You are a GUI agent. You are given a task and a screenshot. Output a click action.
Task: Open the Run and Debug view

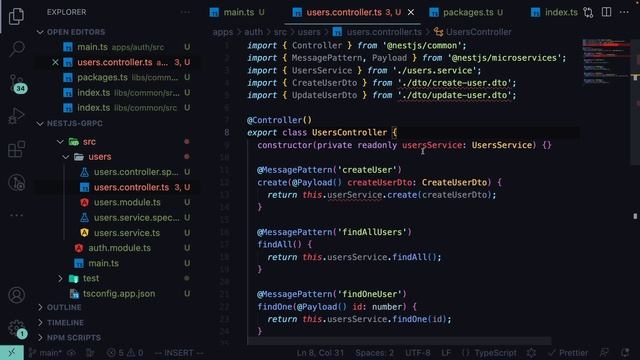pos(16,116)
